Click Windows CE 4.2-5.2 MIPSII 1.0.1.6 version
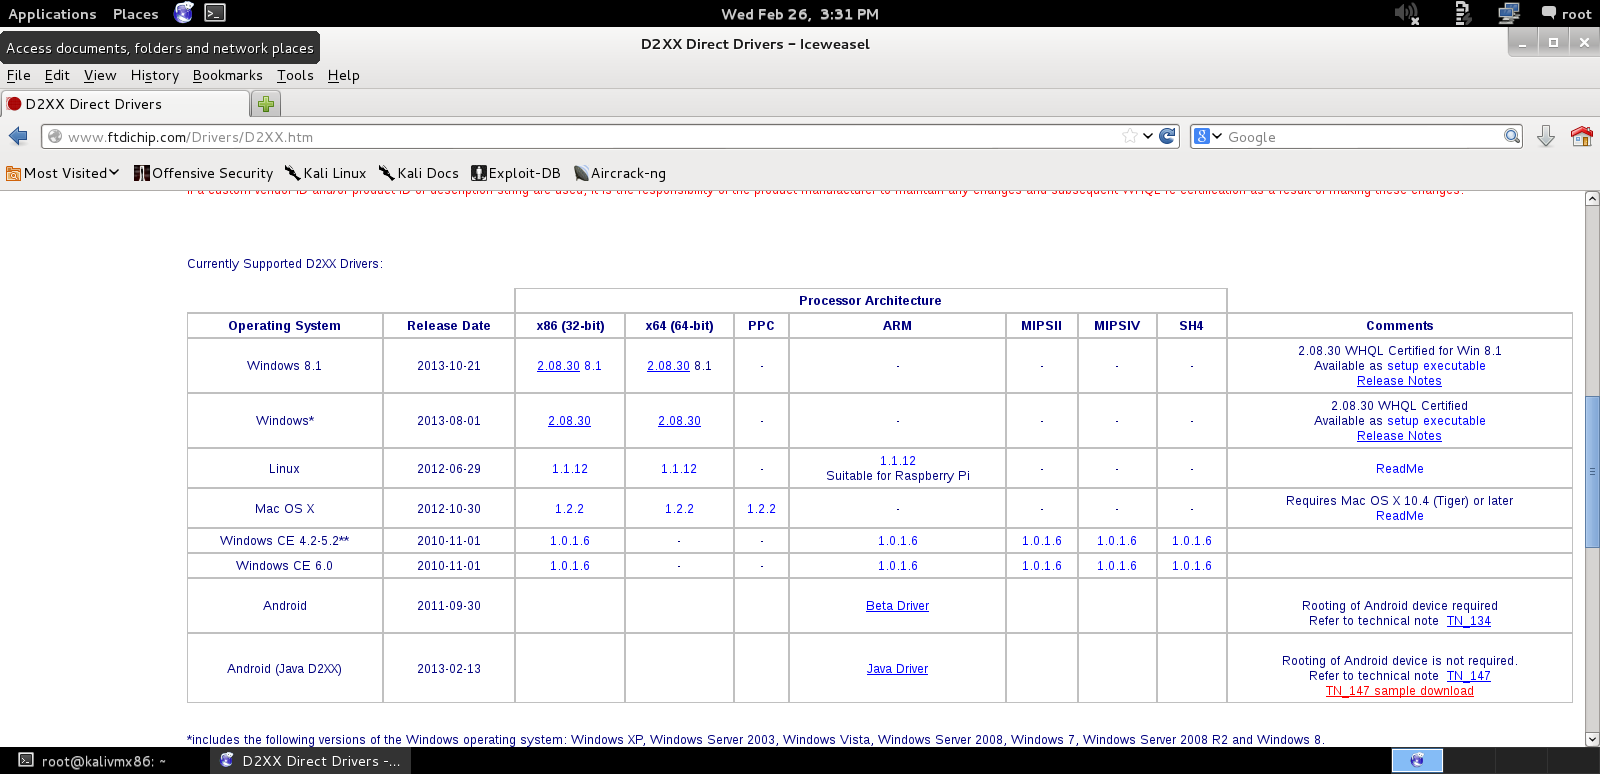The height and width of the screenshot is (774, 1600). 1041,541
